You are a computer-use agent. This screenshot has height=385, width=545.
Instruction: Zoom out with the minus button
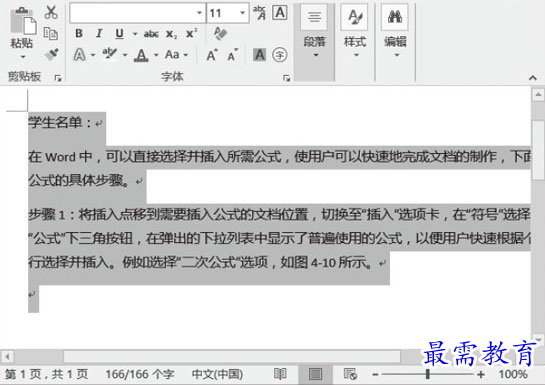click(x=375, y=374)
